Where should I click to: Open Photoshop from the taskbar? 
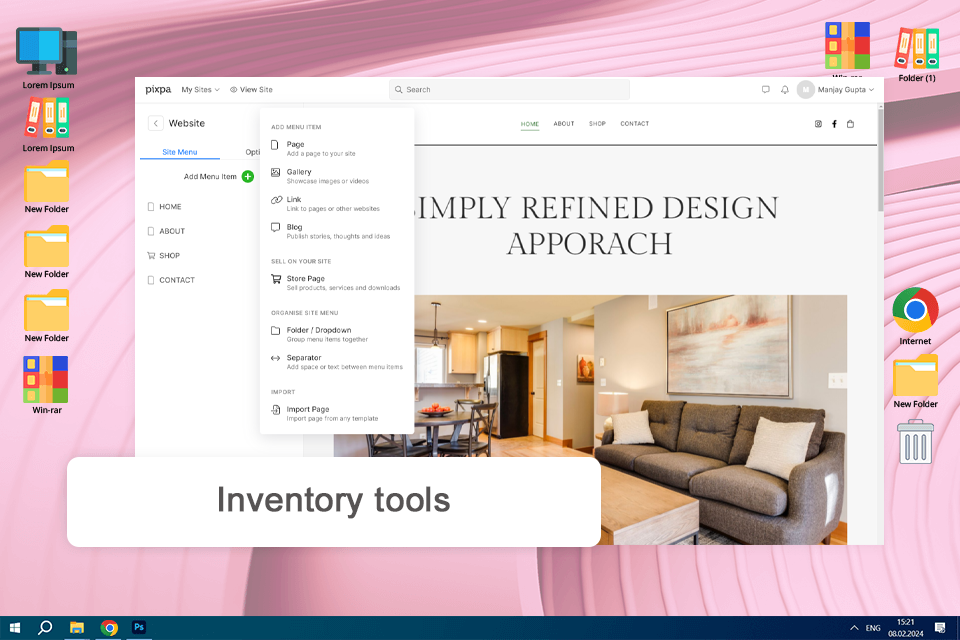coord(139,628)
